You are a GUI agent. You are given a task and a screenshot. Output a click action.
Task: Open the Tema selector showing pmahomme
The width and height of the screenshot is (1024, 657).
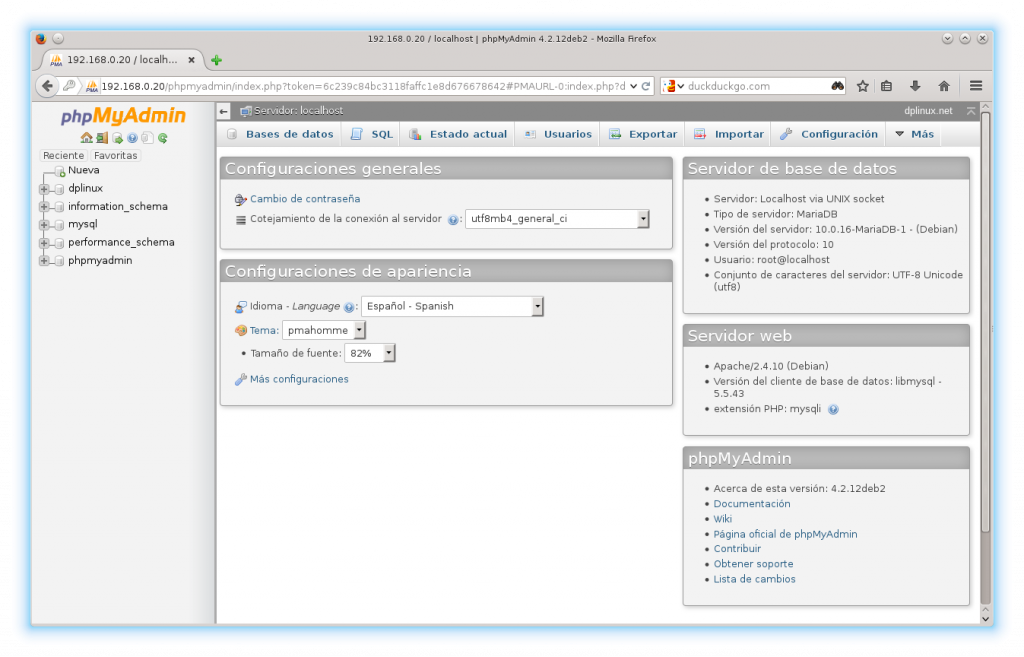coord(323,329)
